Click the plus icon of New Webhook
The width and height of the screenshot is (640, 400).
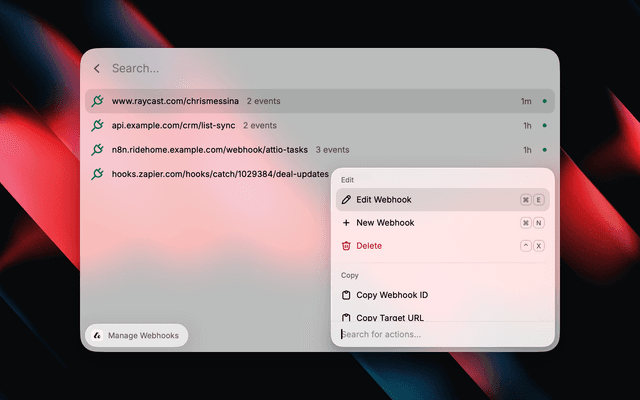[346, 223]
